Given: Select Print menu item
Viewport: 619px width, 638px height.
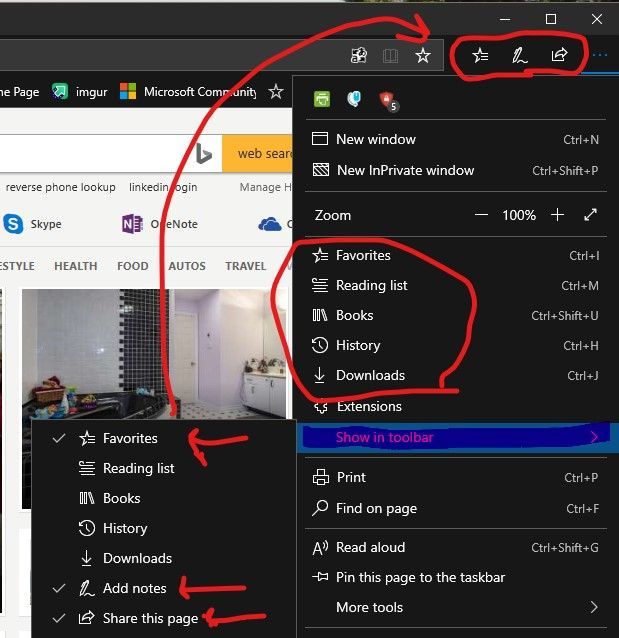Looking at the screenshot, I should click(456, 477).
